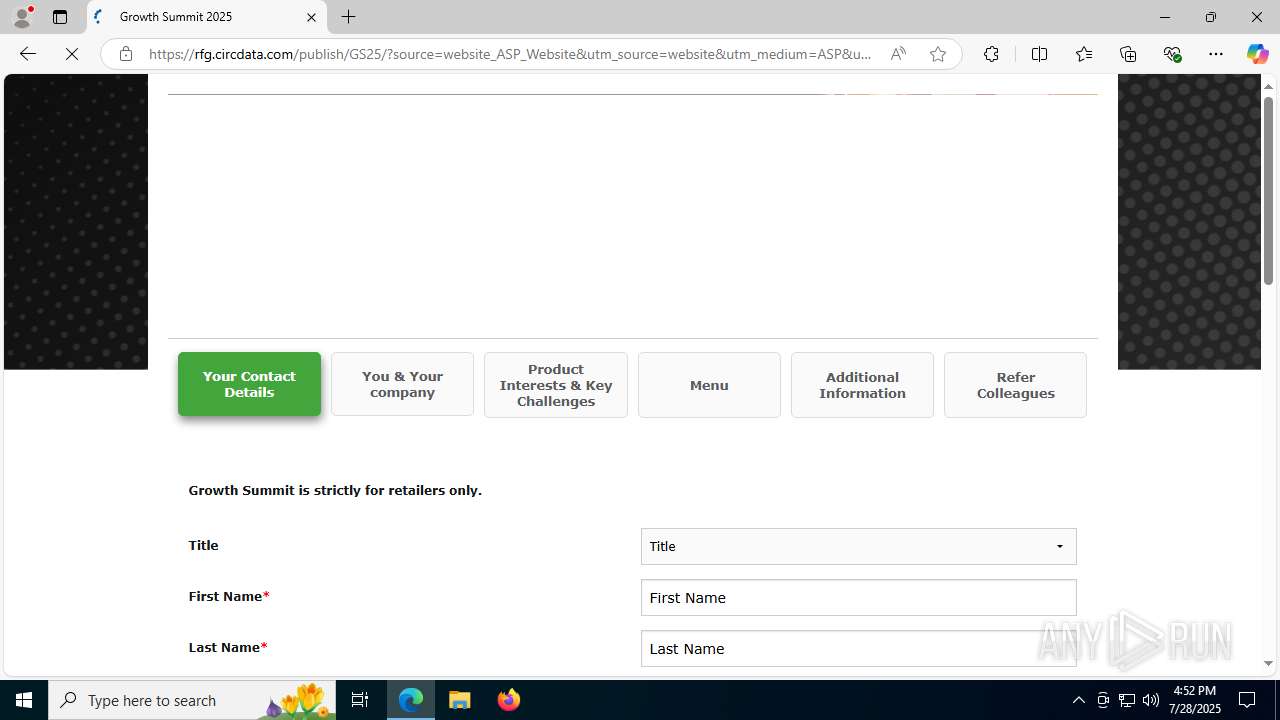Stop loading the page
The width and height of the screenshot is (1280, 720).
[x=72, y=54]
